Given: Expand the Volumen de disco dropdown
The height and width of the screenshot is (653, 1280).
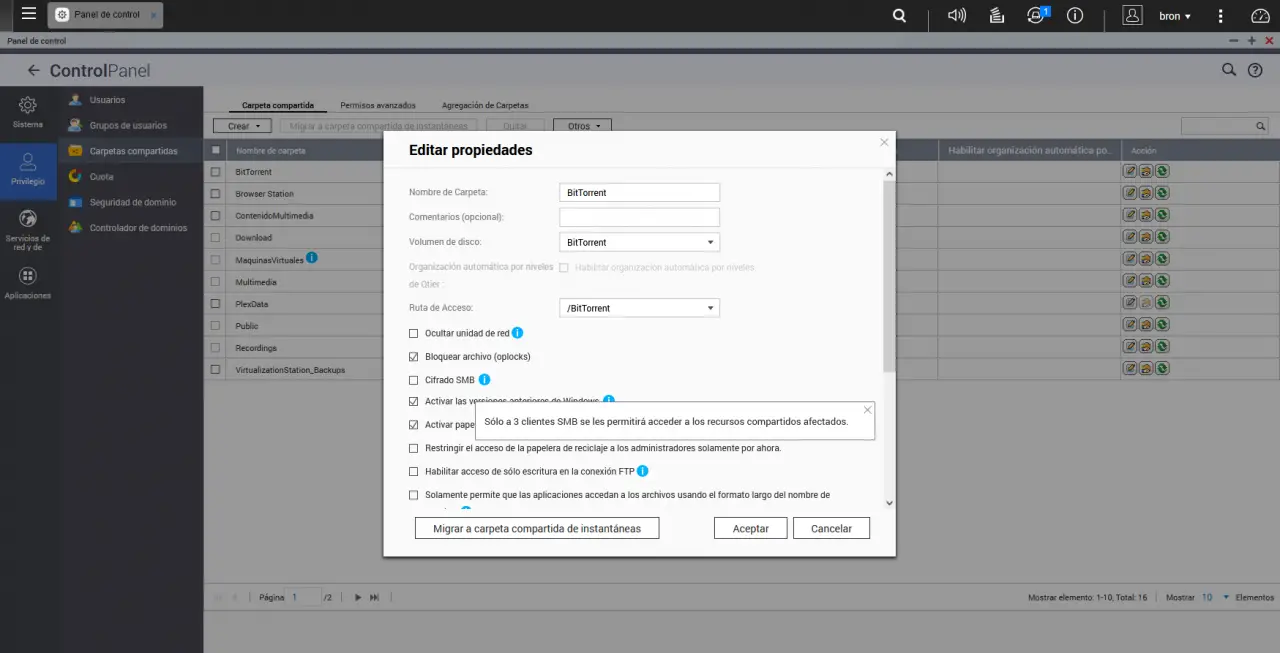Looking at the screenshot, I should [639, 242].
